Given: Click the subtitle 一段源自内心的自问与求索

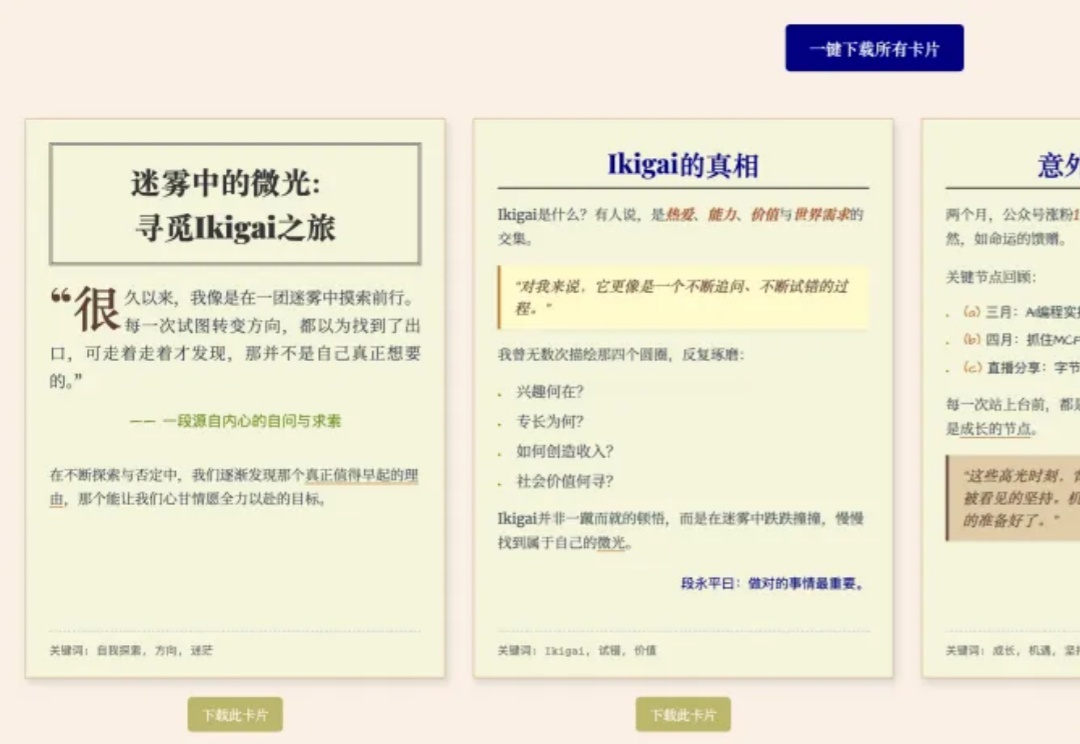Looking at the screenshot, I should click(235, 421).
